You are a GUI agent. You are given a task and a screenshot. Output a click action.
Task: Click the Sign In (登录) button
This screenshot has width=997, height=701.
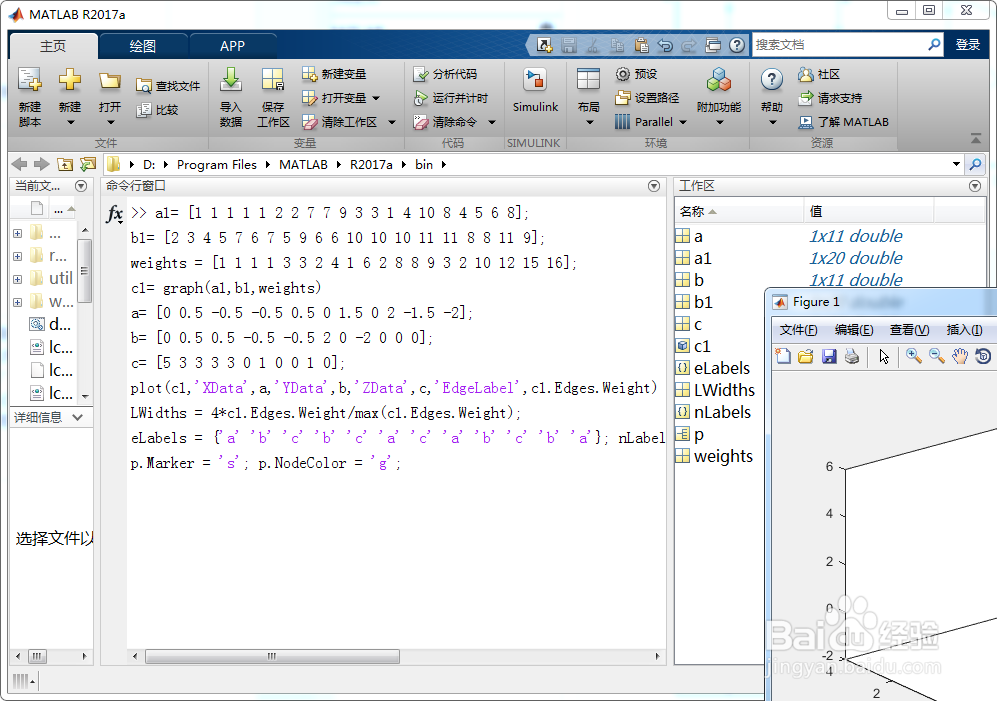tap(968, 45)
